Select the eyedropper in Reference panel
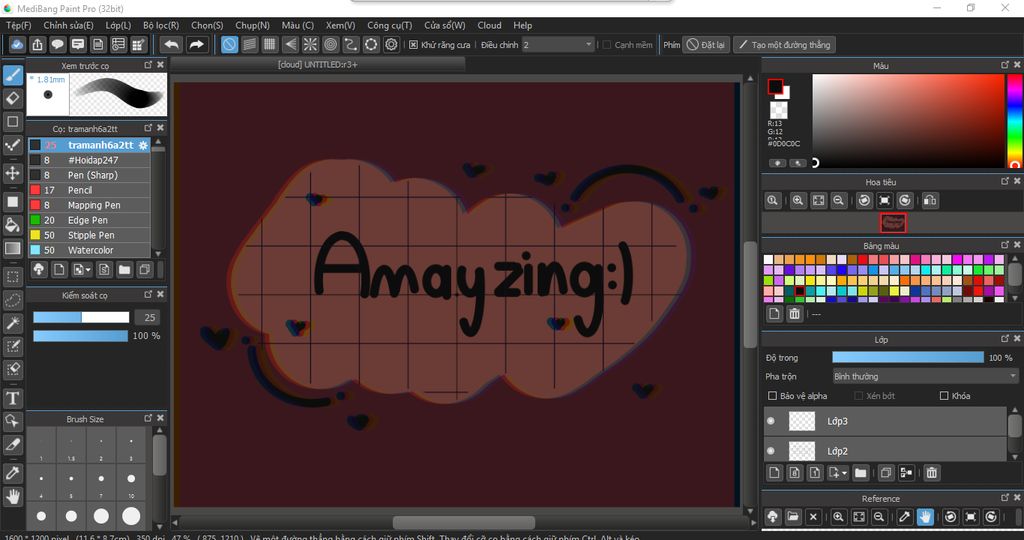This screenshot has height=540, width=1024. [x=904, y=516]
